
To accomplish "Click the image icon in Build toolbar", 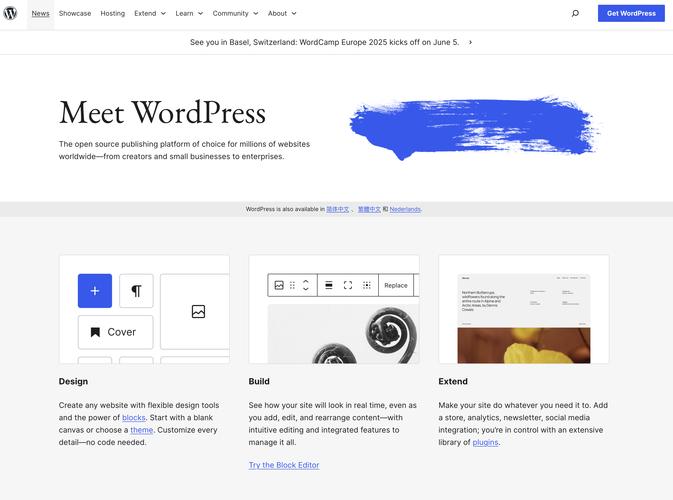I will tap(279, 285).
